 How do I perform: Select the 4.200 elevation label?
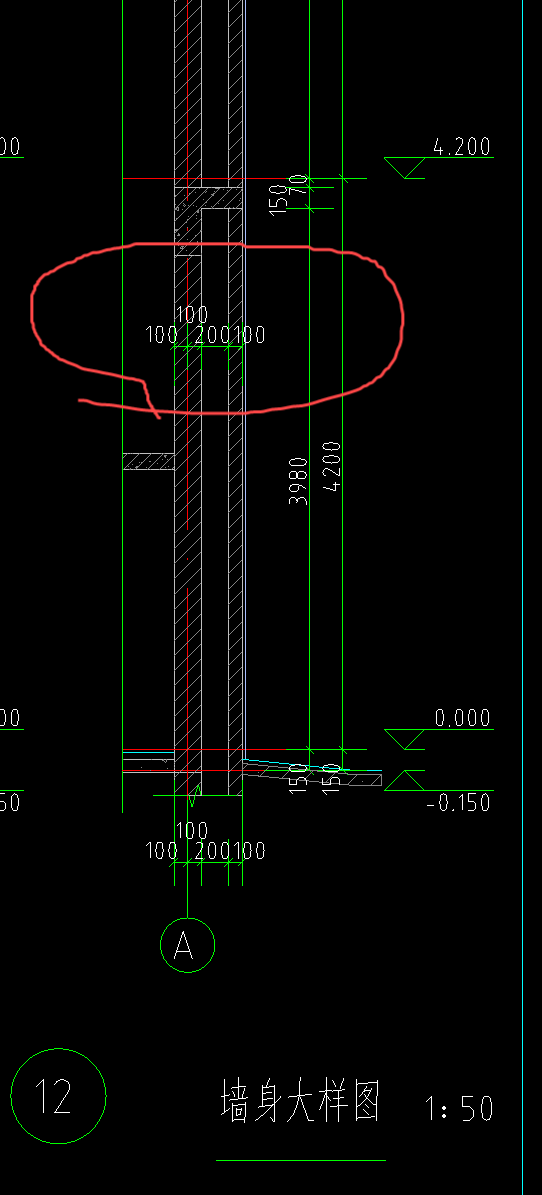click(x=461, y=146)
